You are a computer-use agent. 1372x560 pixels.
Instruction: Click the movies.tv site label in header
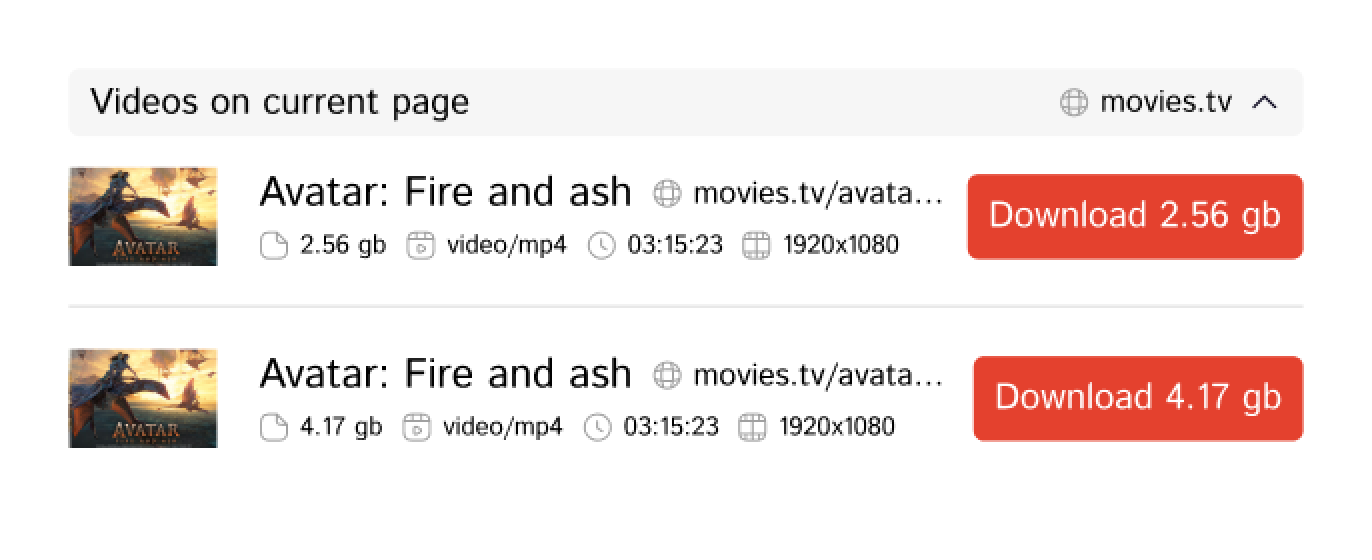[1165, 102]
